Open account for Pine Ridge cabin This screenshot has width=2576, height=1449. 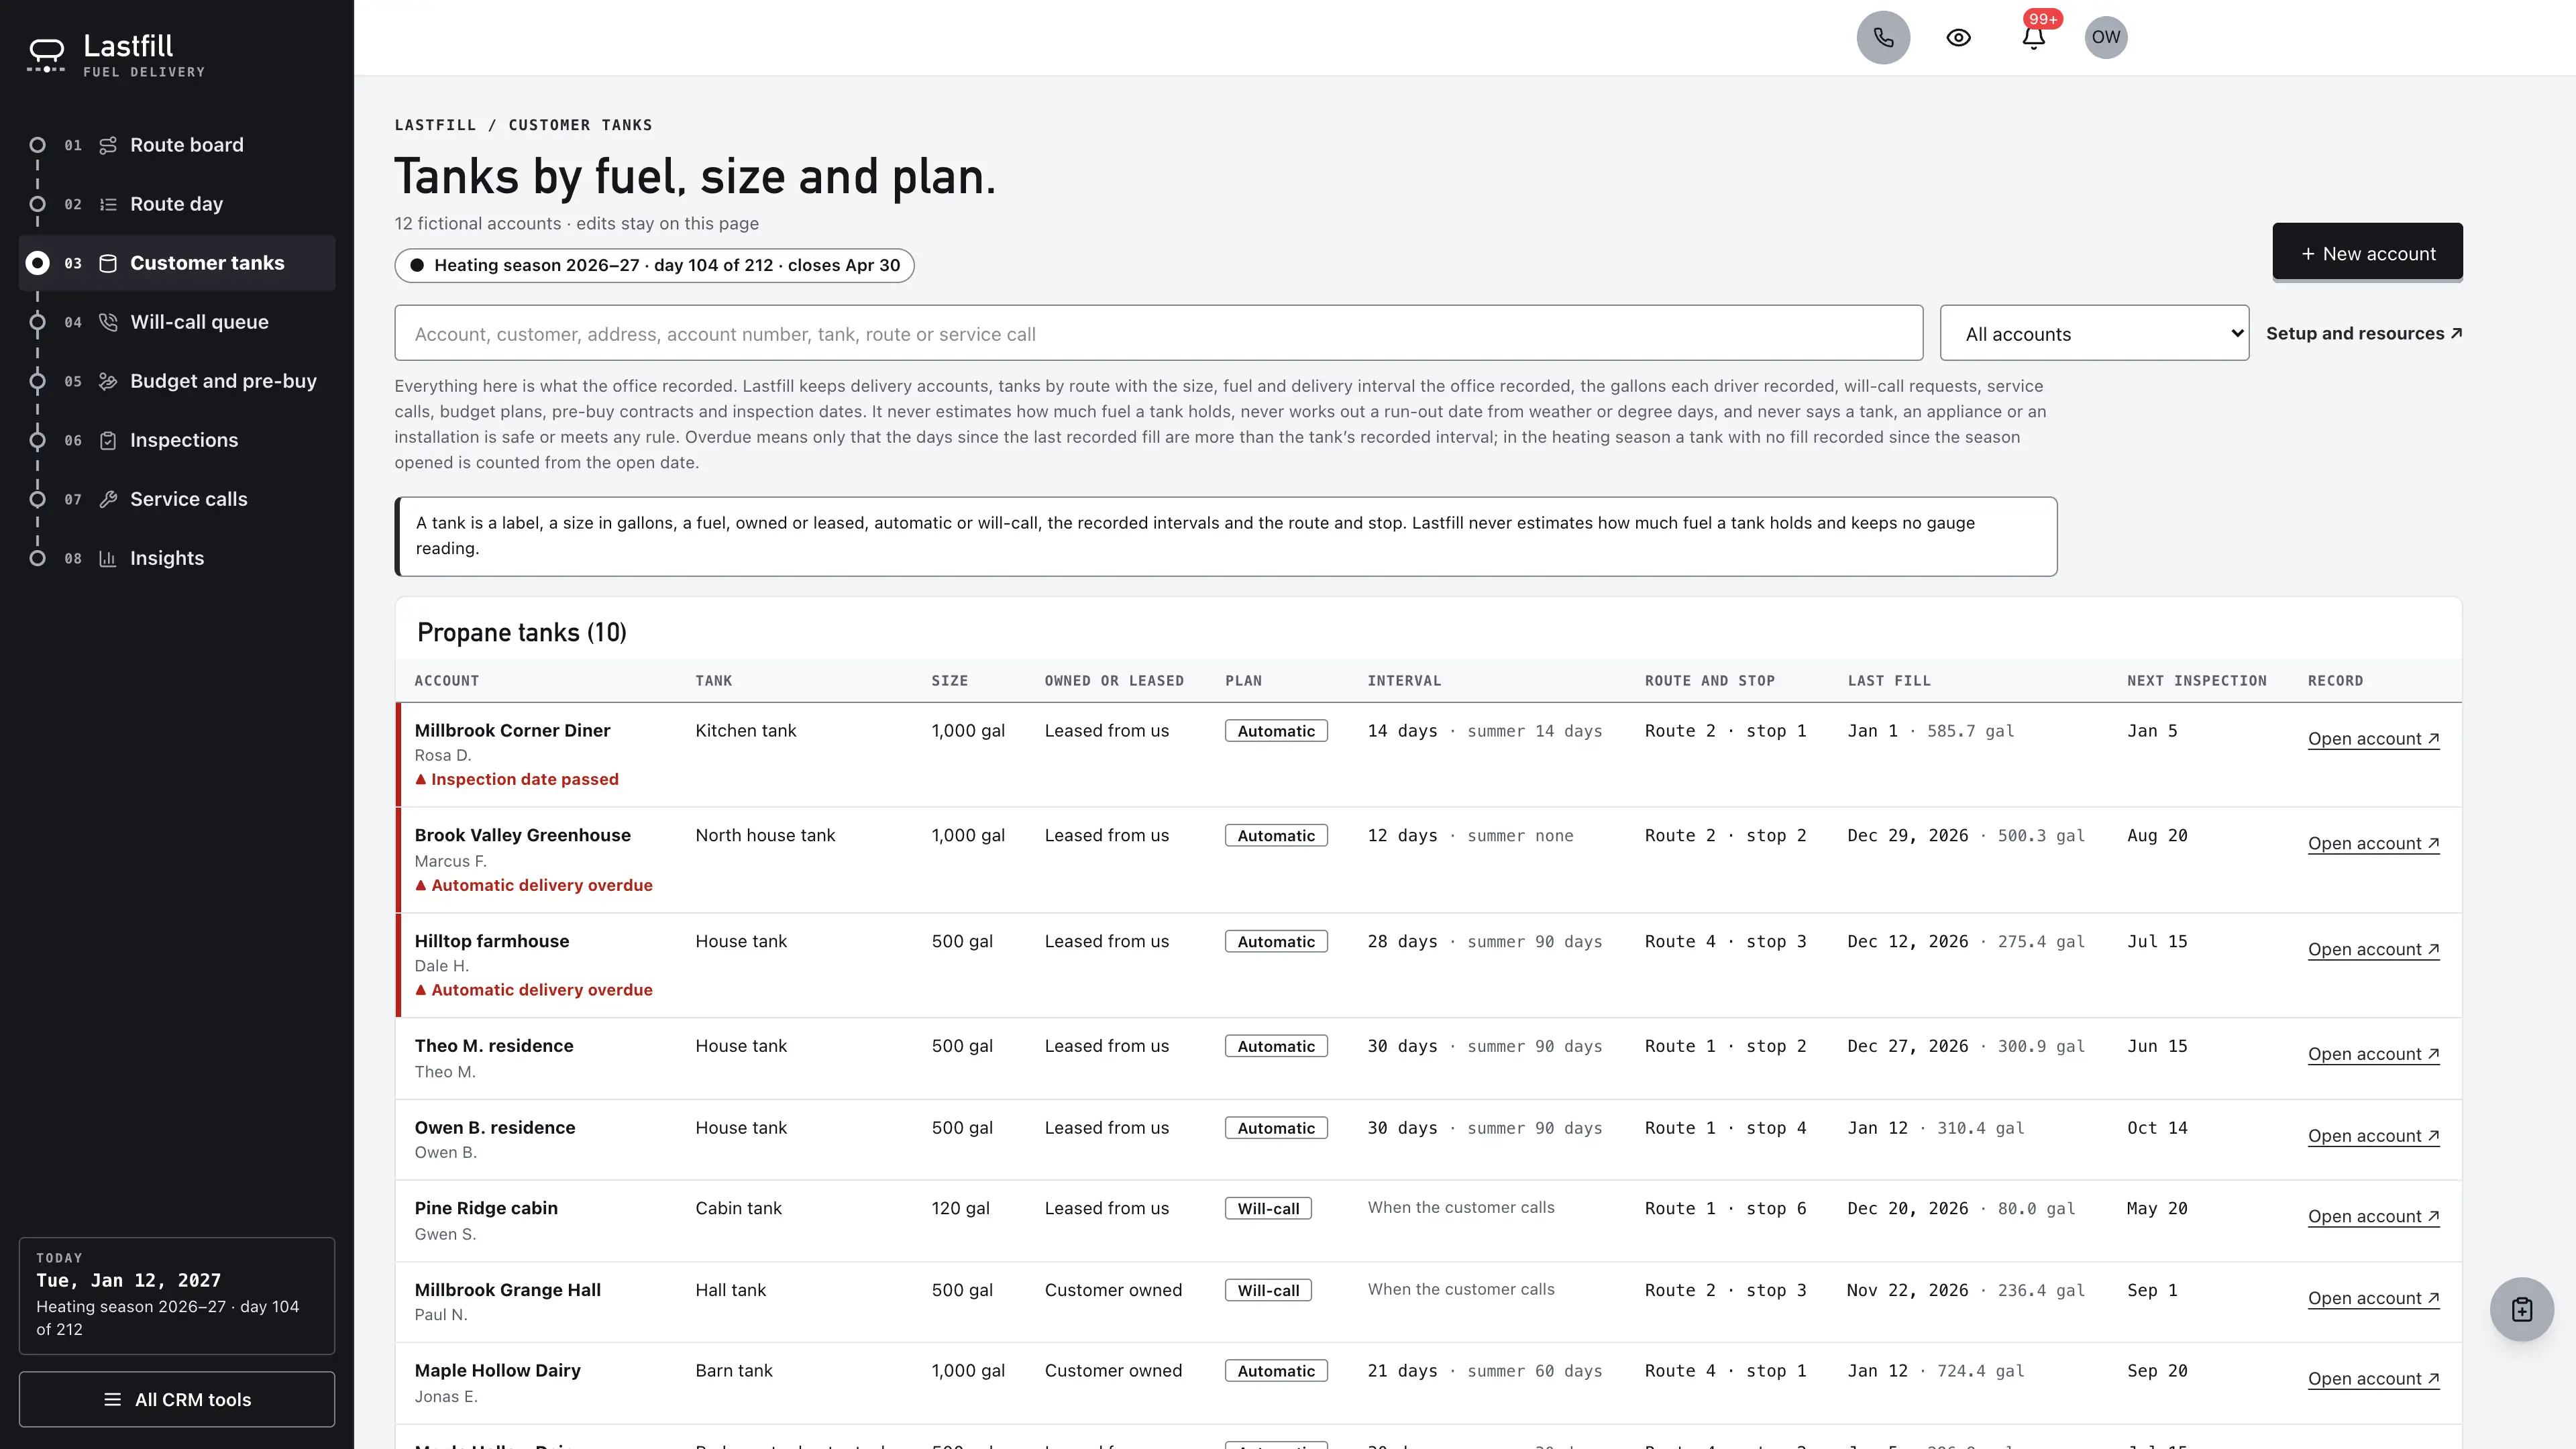coord(2373,1216)
